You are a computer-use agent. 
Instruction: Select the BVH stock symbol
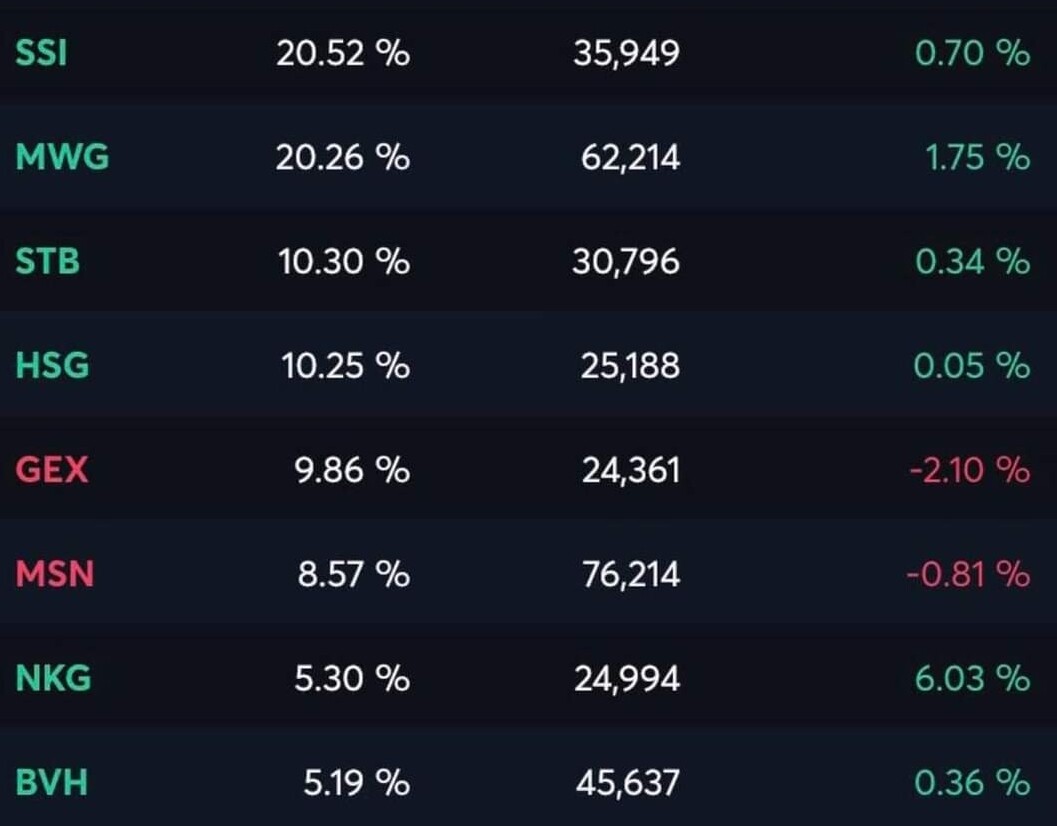tap(52, 783)
